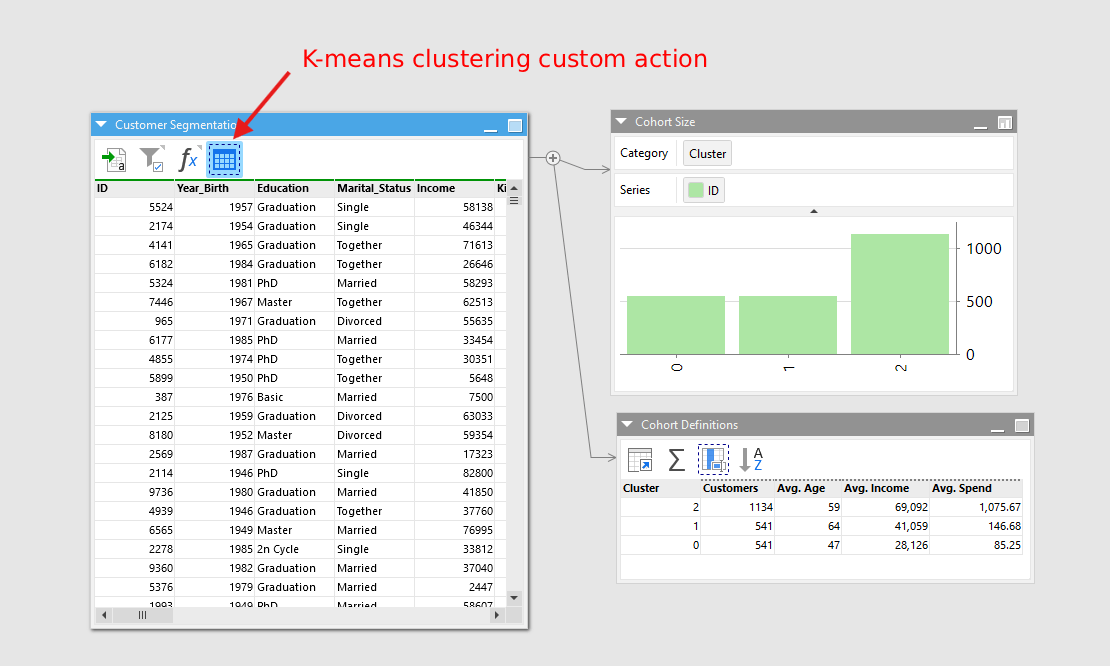The width and height of the screenshot is (1110, 666).
Task: Select the cell with ID 9736
Action: pos(135,493)
